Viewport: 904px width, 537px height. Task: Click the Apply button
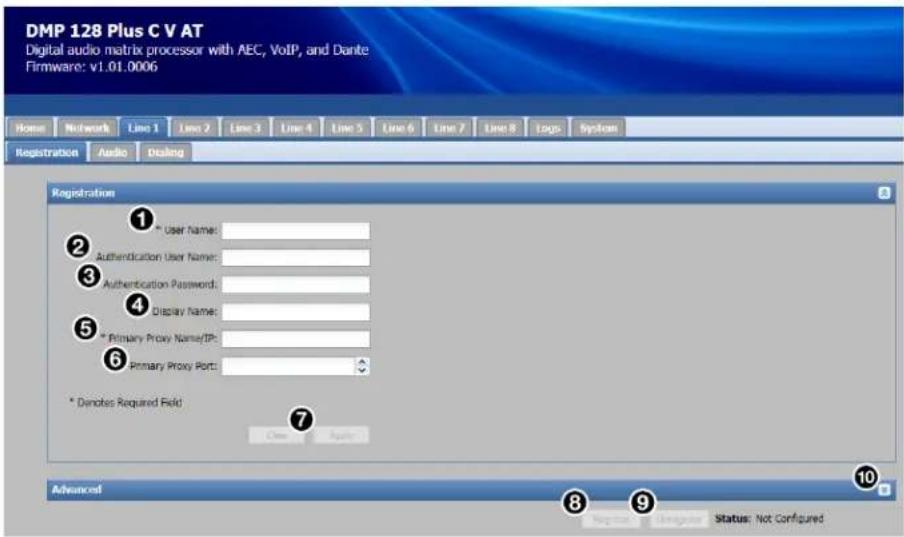coord(341,435)
